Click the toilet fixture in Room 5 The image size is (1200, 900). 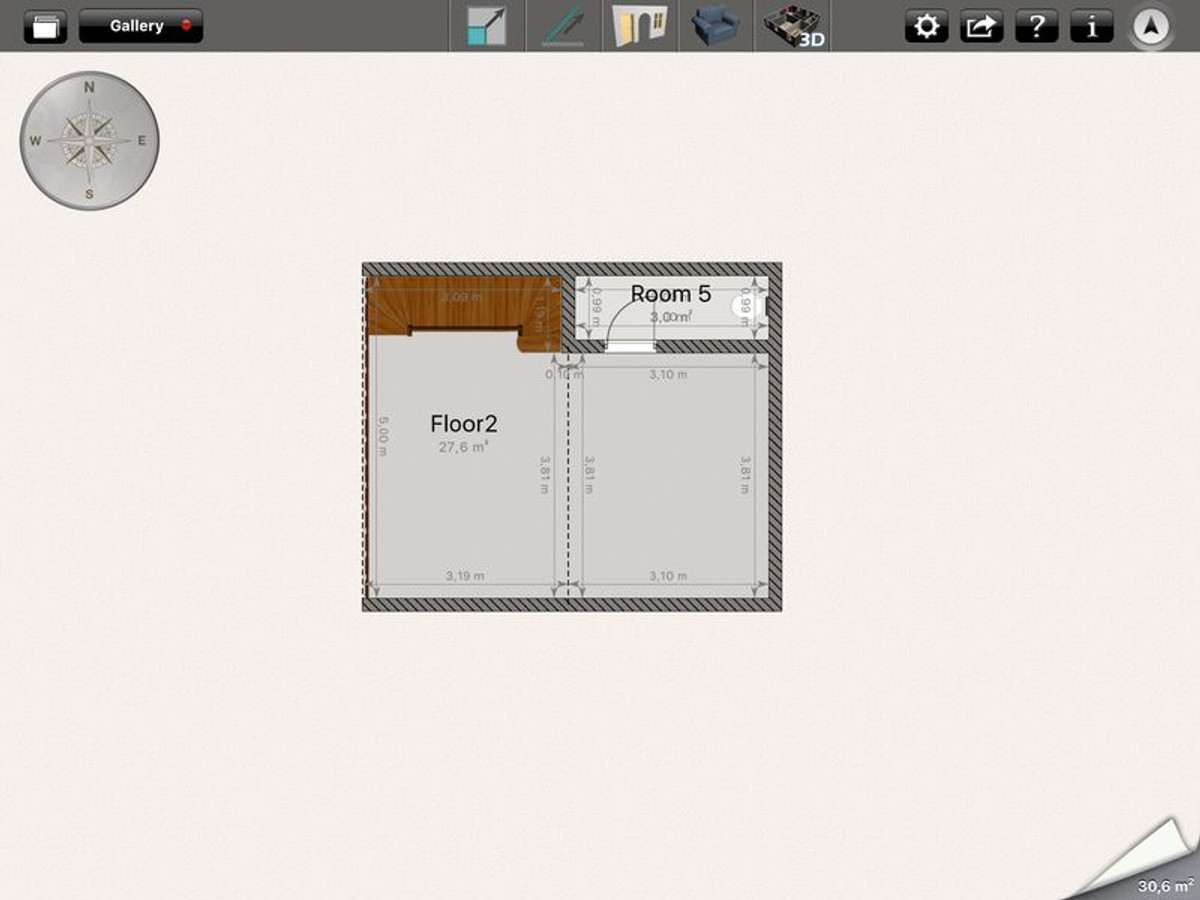pos(745,307)
